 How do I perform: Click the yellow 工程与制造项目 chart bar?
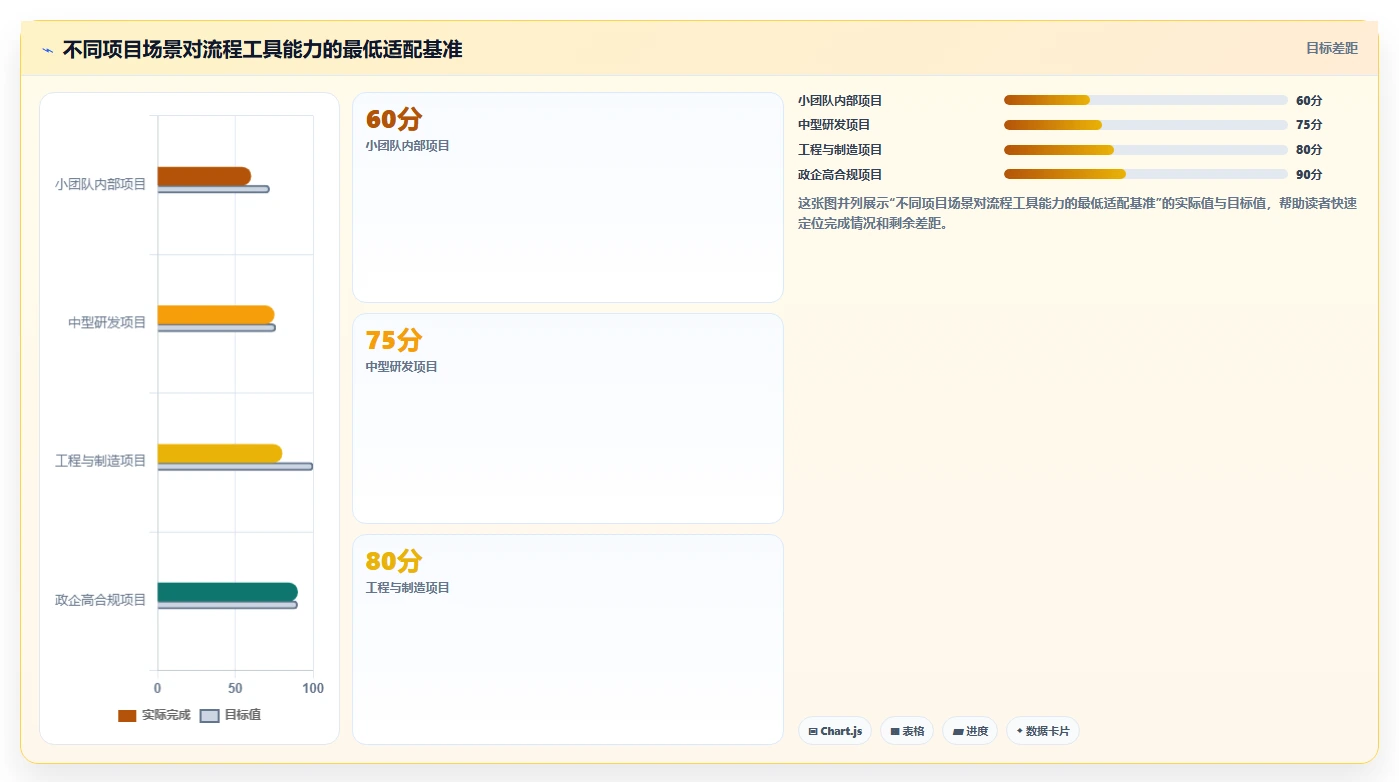tap(220, 453)
